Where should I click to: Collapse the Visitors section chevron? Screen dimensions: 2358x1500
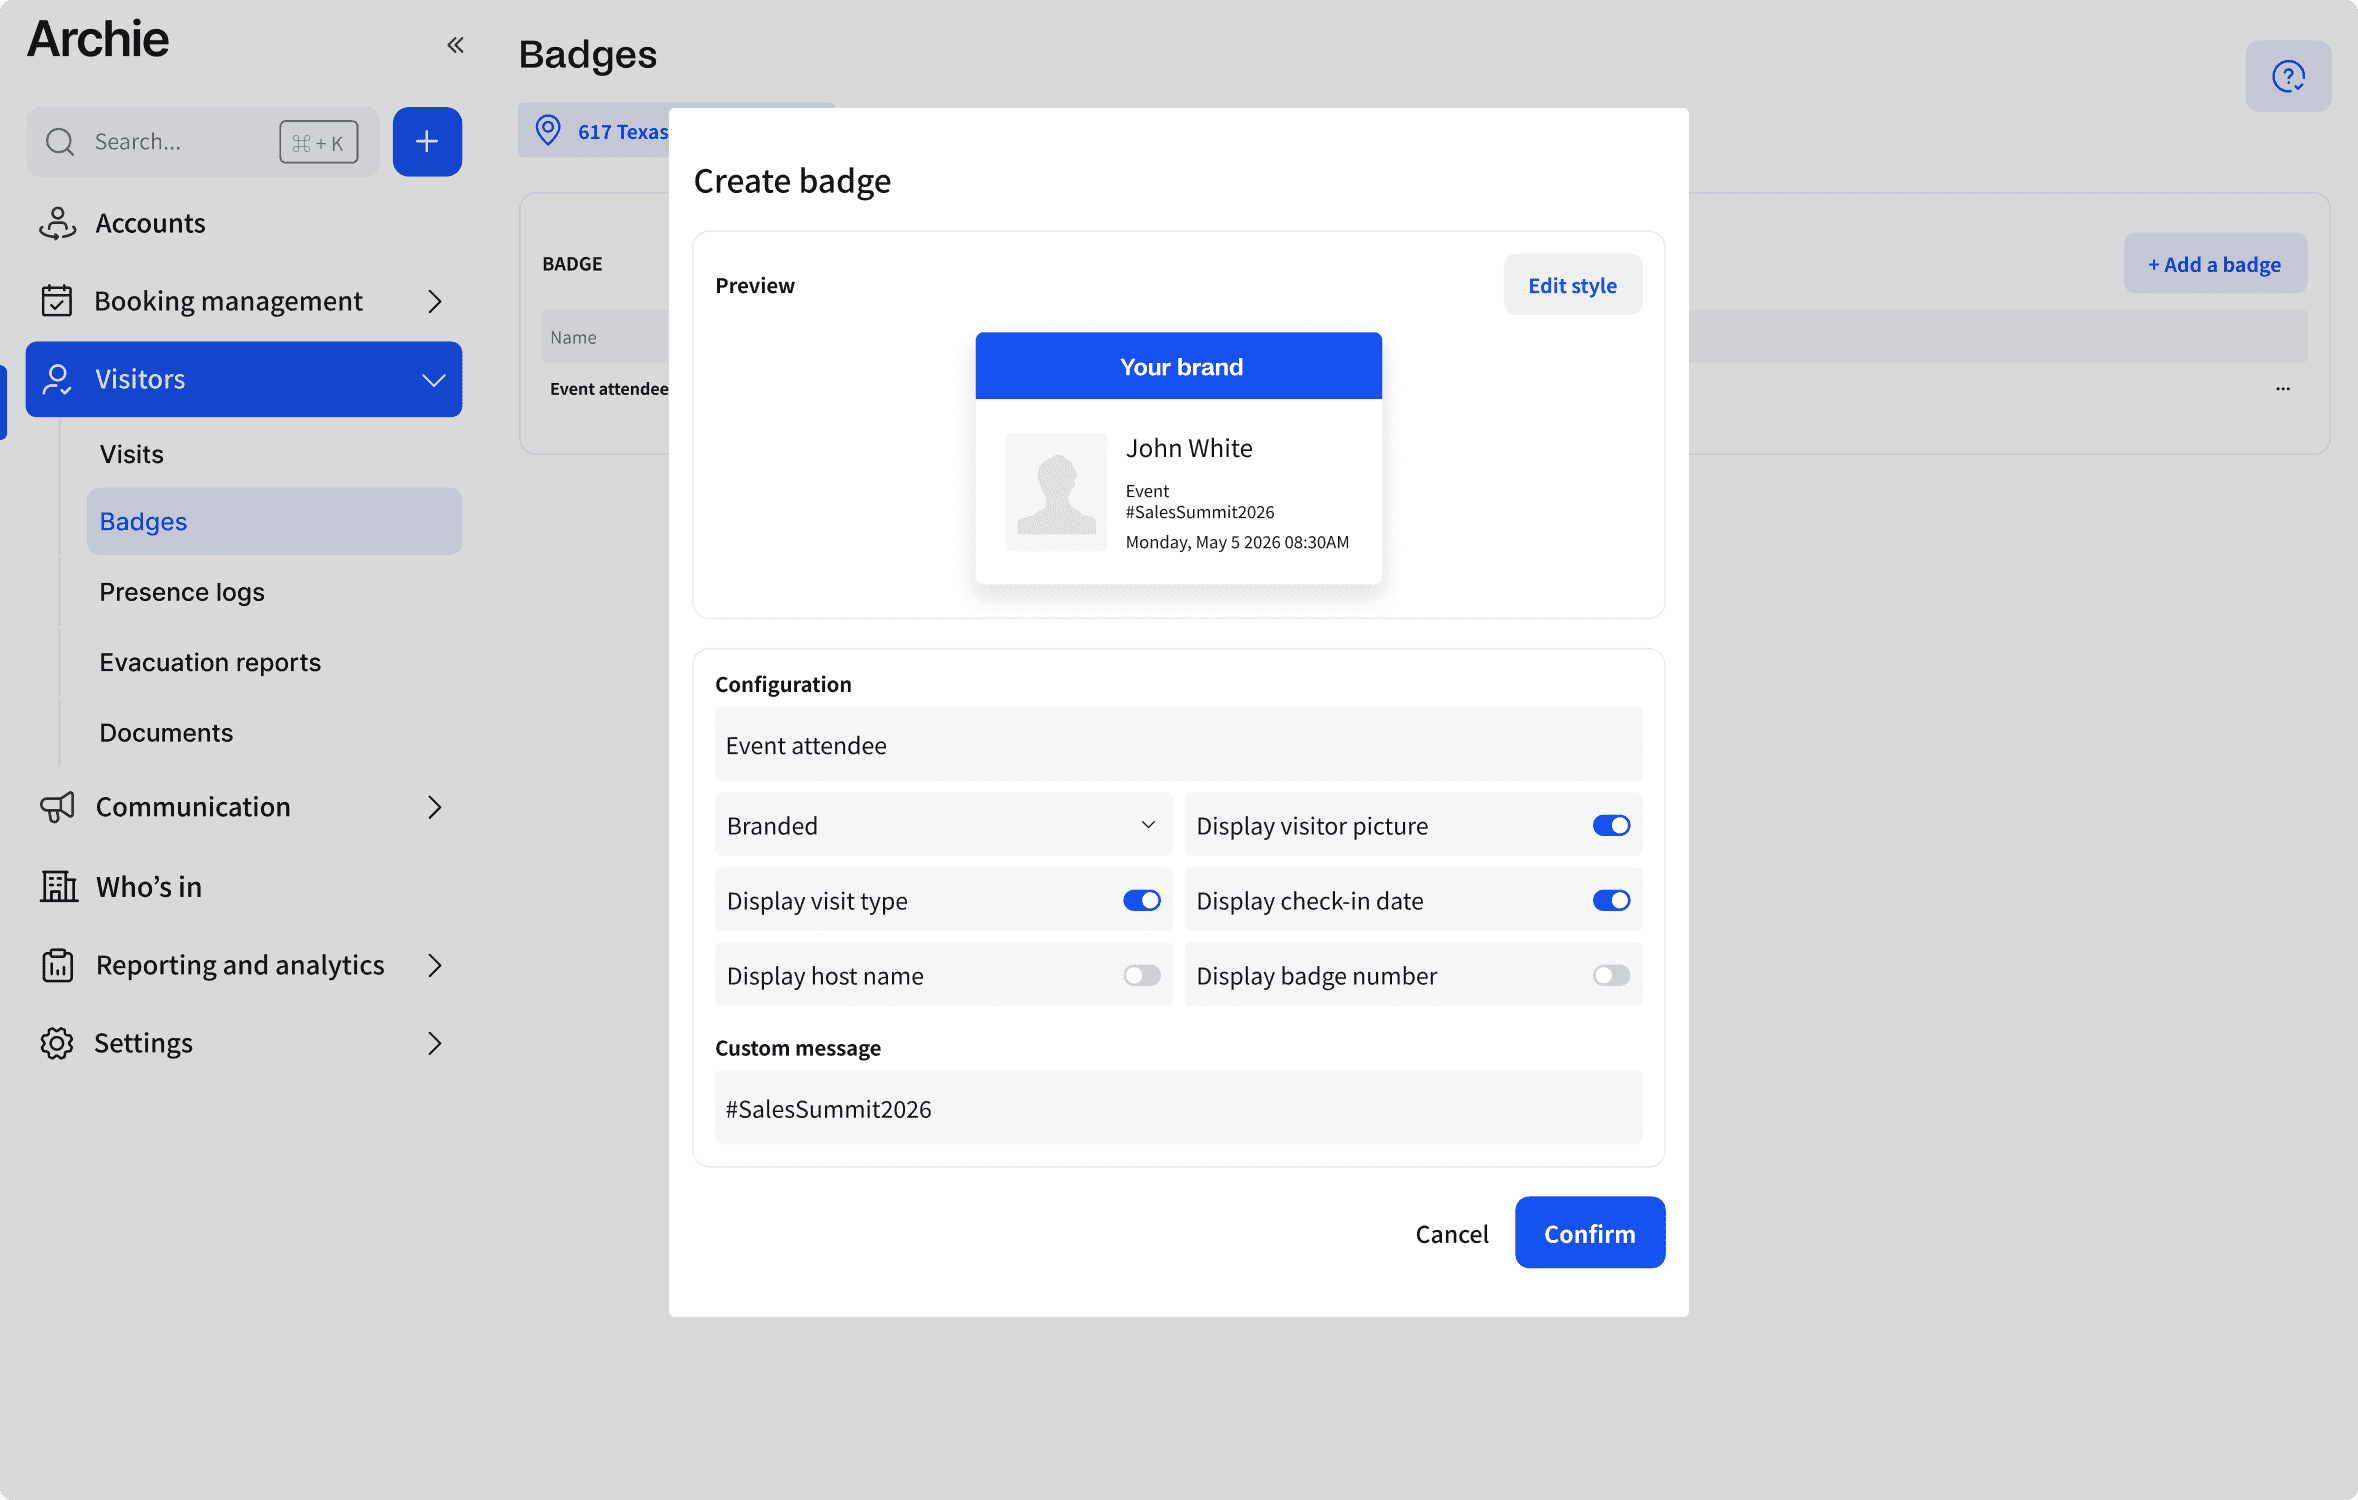[433, 379]
